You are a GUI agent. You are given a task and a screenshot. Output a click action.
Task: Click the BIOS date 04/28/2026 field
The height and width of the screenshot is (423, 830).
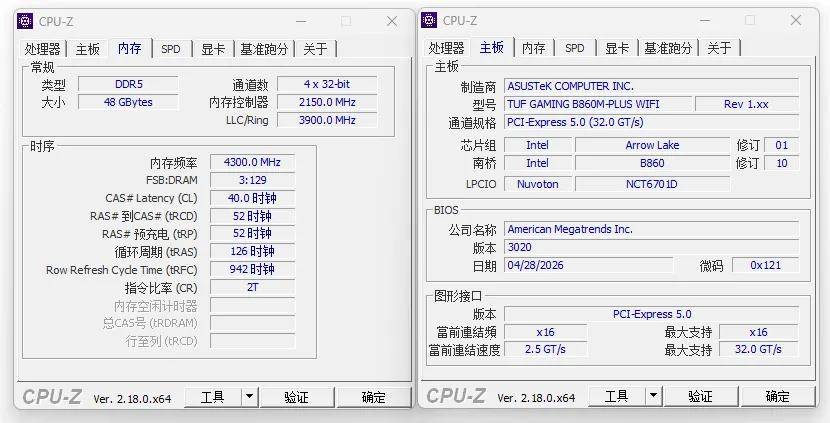(x=589, y=265)
